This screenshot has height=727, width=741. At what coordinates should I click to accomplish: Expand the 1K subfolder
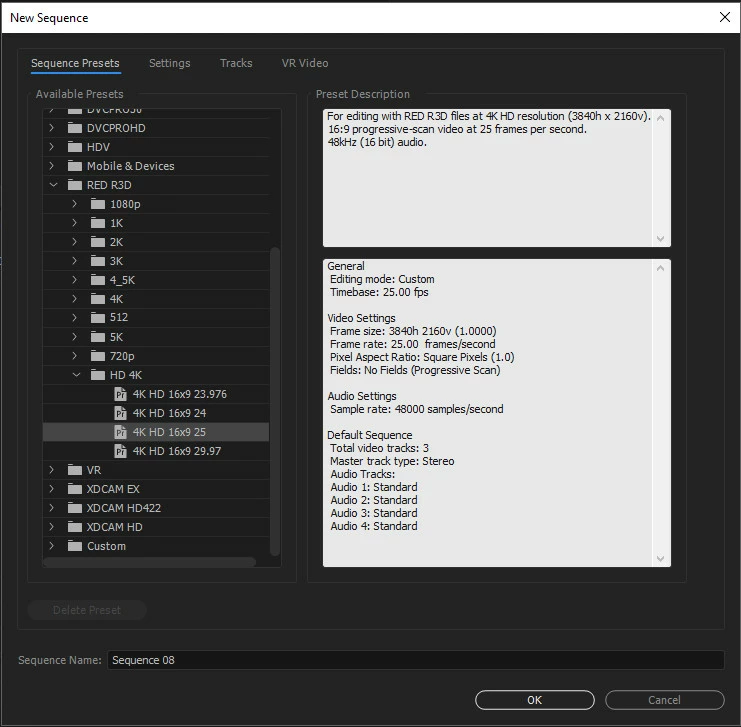click(x=75, y=223)
